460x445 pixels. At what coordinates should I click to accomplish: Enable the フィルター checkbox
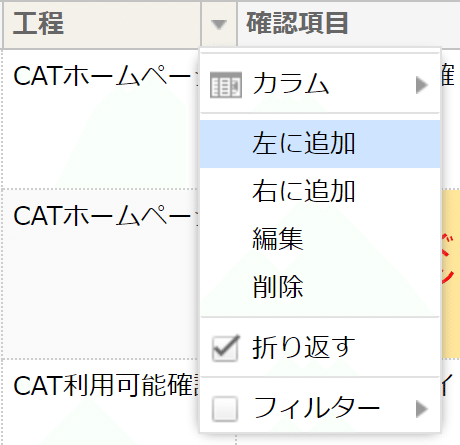coord(225,409)
